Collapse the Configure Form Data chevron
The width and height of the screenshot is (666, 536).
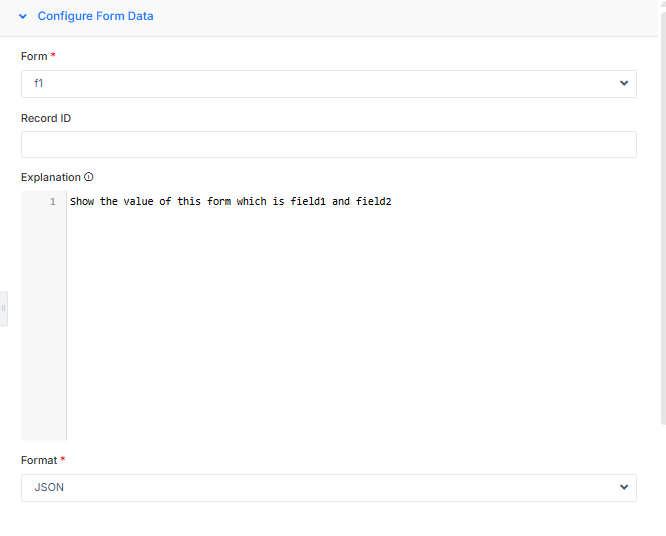(x=22, y=17)
